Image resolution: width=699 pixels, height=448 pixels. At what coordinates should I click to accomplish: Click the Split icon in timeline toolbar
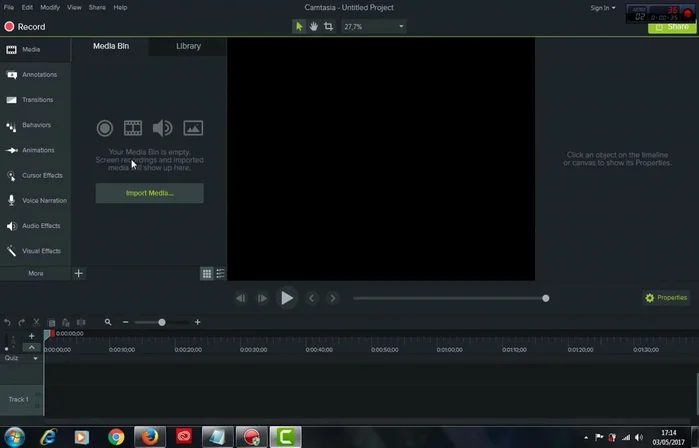click(x=81, y=322)
